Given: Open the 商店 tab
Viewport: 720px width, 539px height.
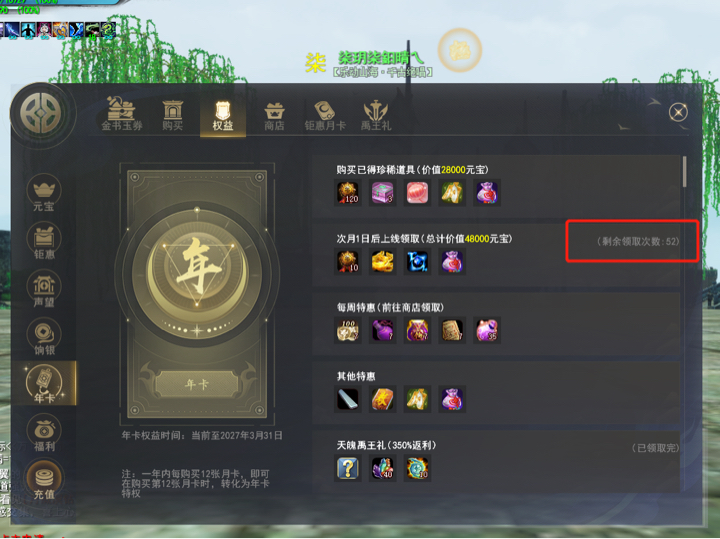Looking at the screenshot, I should (x=274, y=117).
